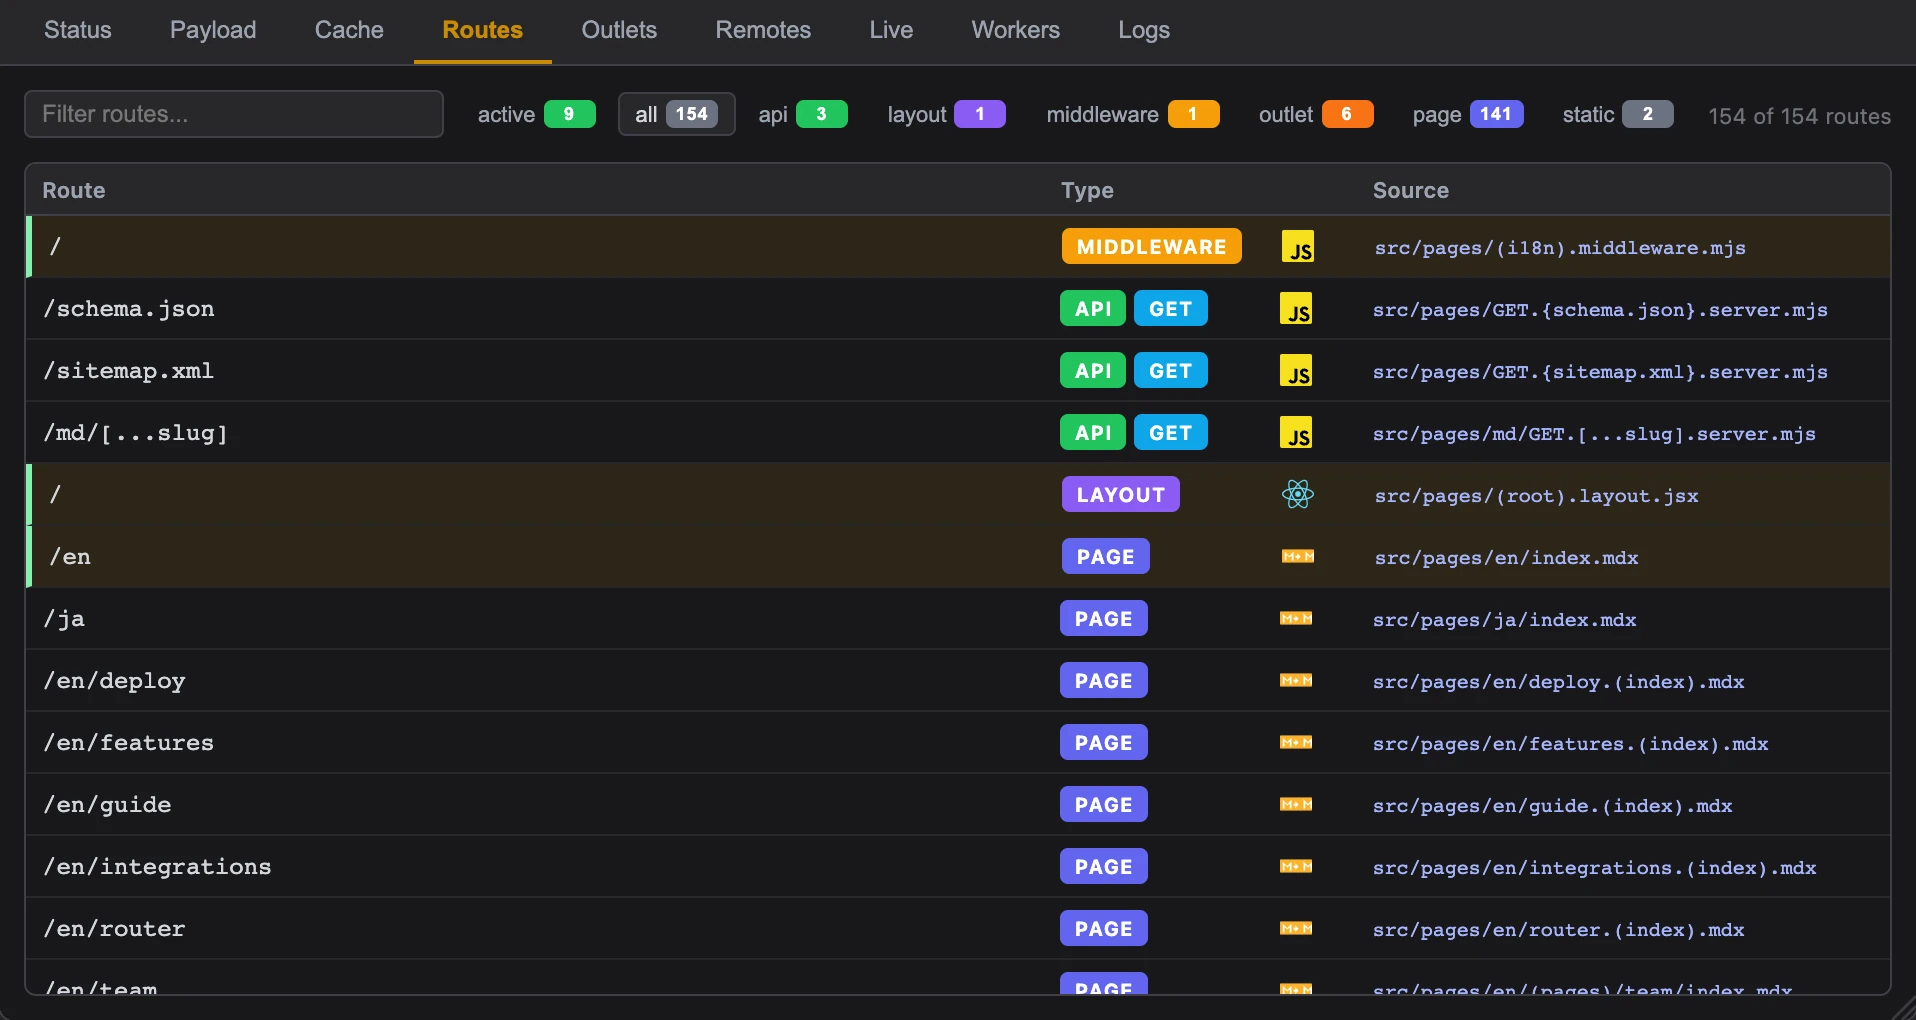The width and height of the screenshot is (1916, 1020).
Task: Click the React icon in the layout row
Action: coord(1297,495)
